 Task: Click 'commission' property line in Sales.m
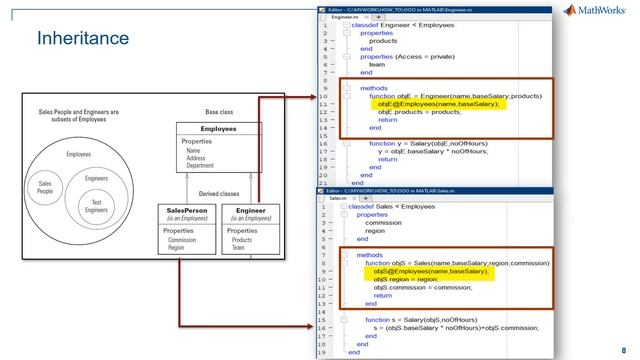(383, 223)
